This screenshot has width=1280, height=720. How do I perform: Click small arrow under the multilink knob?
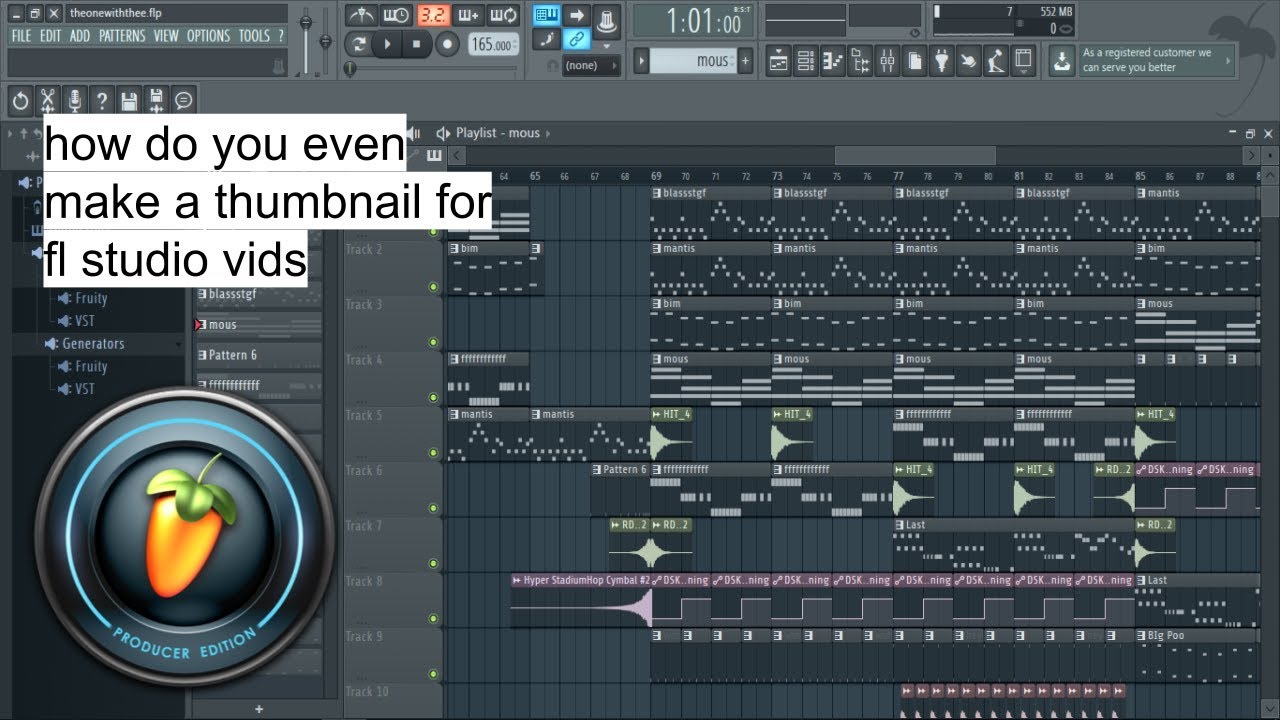point(606,44)
